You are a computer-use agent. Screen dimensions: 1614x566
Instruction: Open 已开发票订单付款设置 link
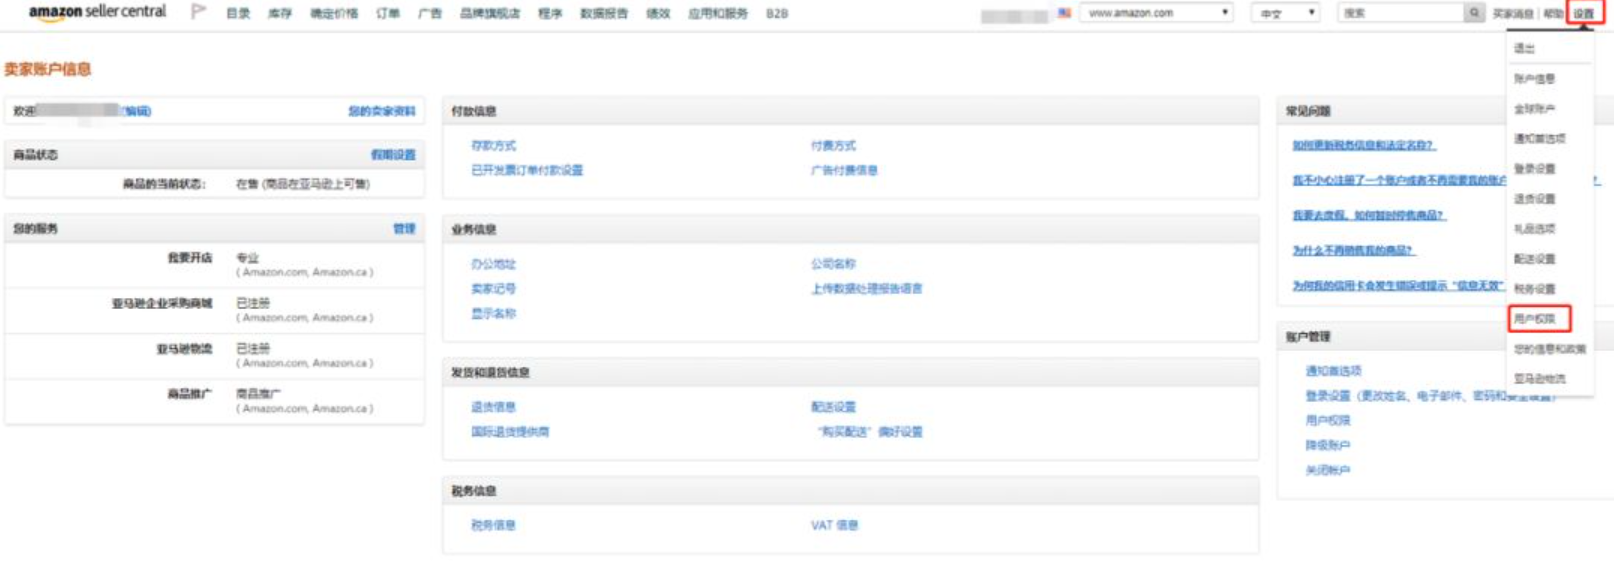pyautogui.click(x=527, y=170)
